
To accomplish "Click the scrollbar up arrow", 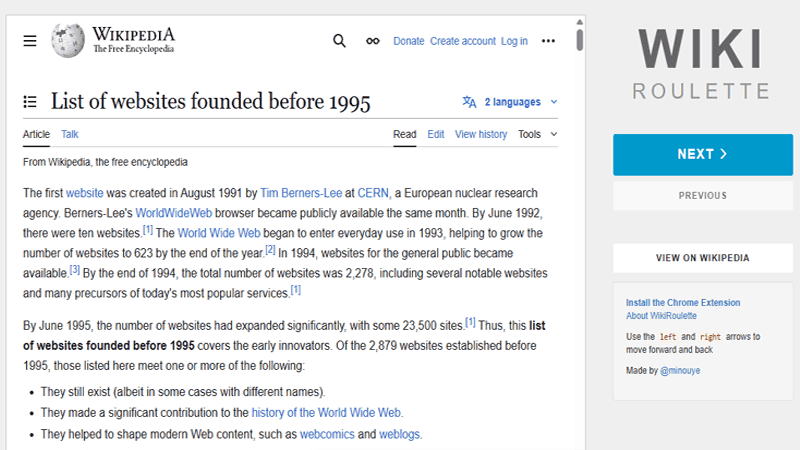I will [x=580, y=22].
